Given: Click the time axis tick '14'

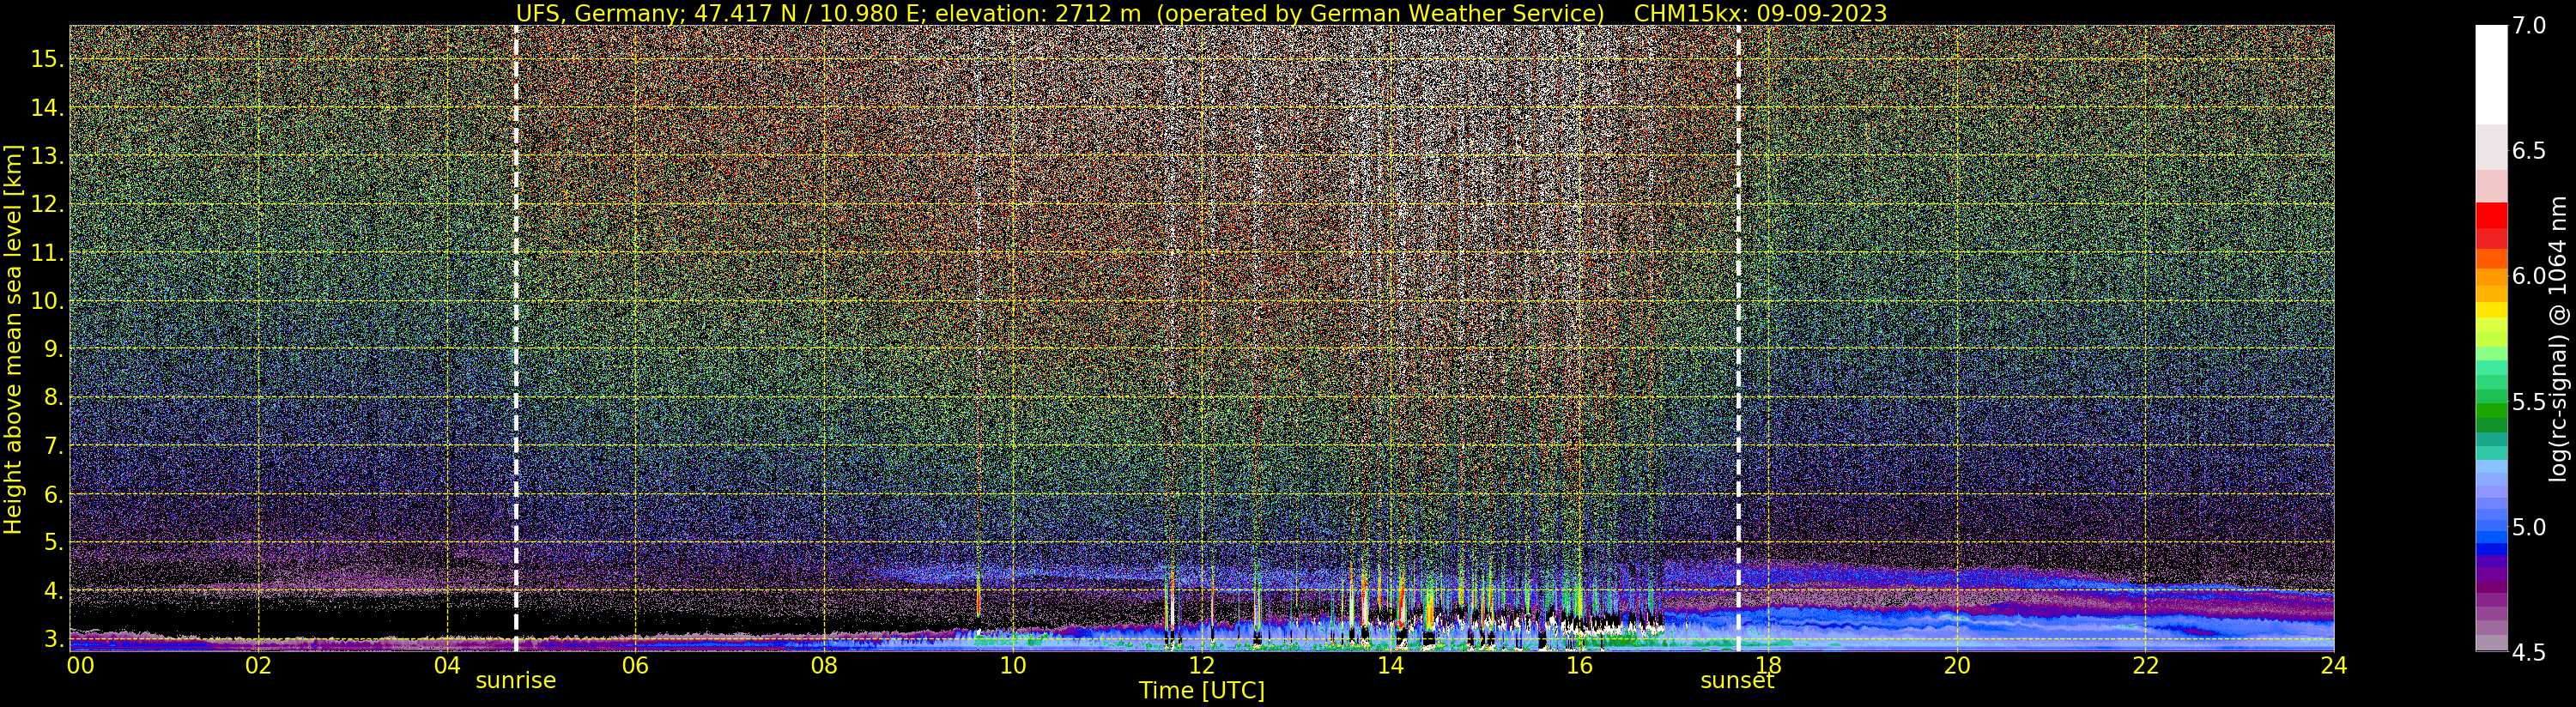Looking at the screenshot, I should (1390, 666).
